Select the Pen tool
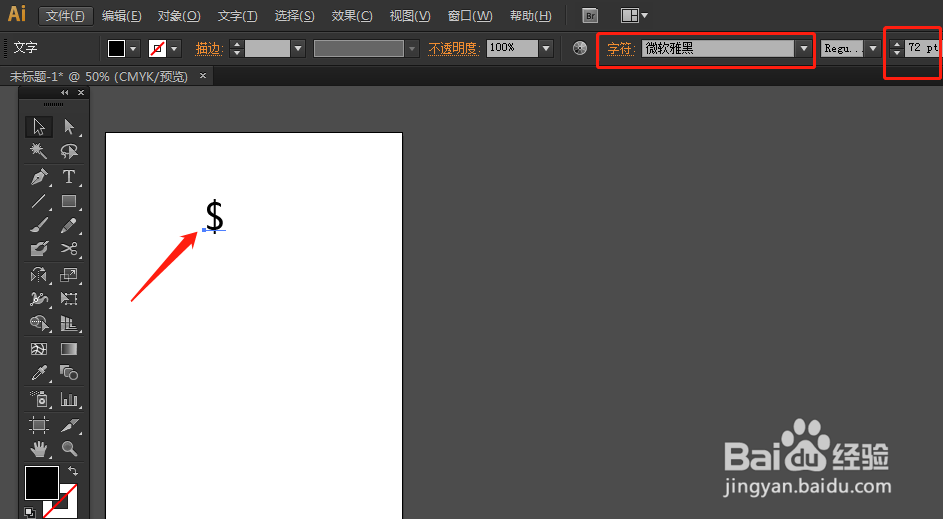The width and height of the screenshot is (943, 519). [38, 177]
